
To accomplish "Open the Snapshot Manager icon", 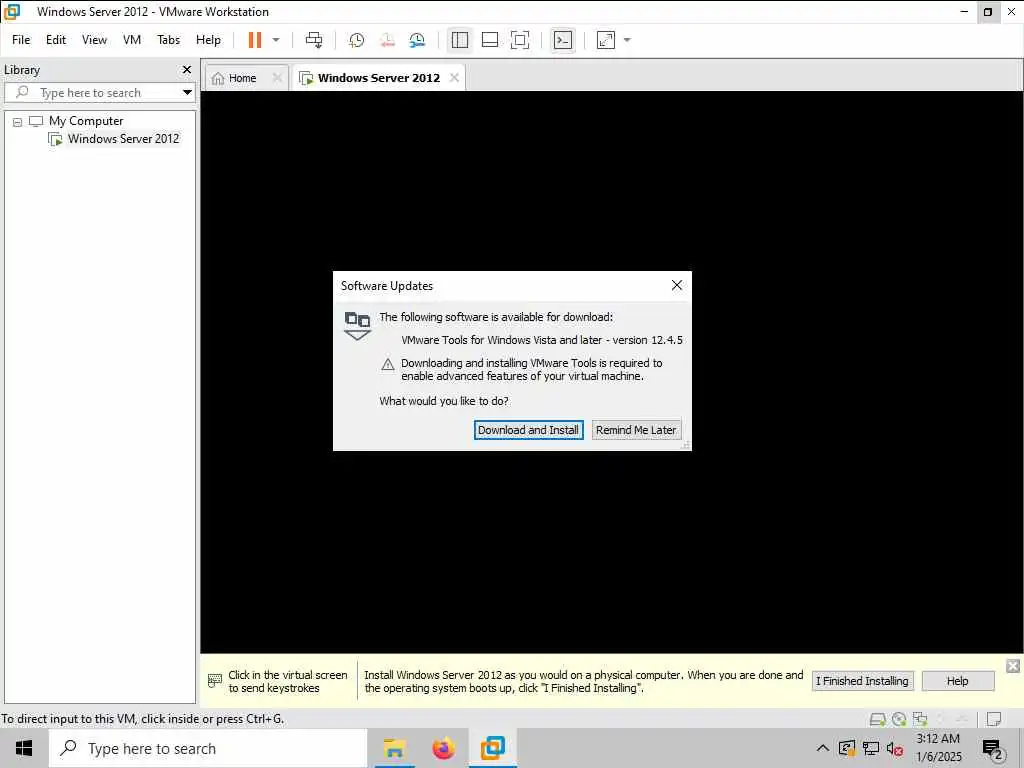I will (x=417, y=40).
